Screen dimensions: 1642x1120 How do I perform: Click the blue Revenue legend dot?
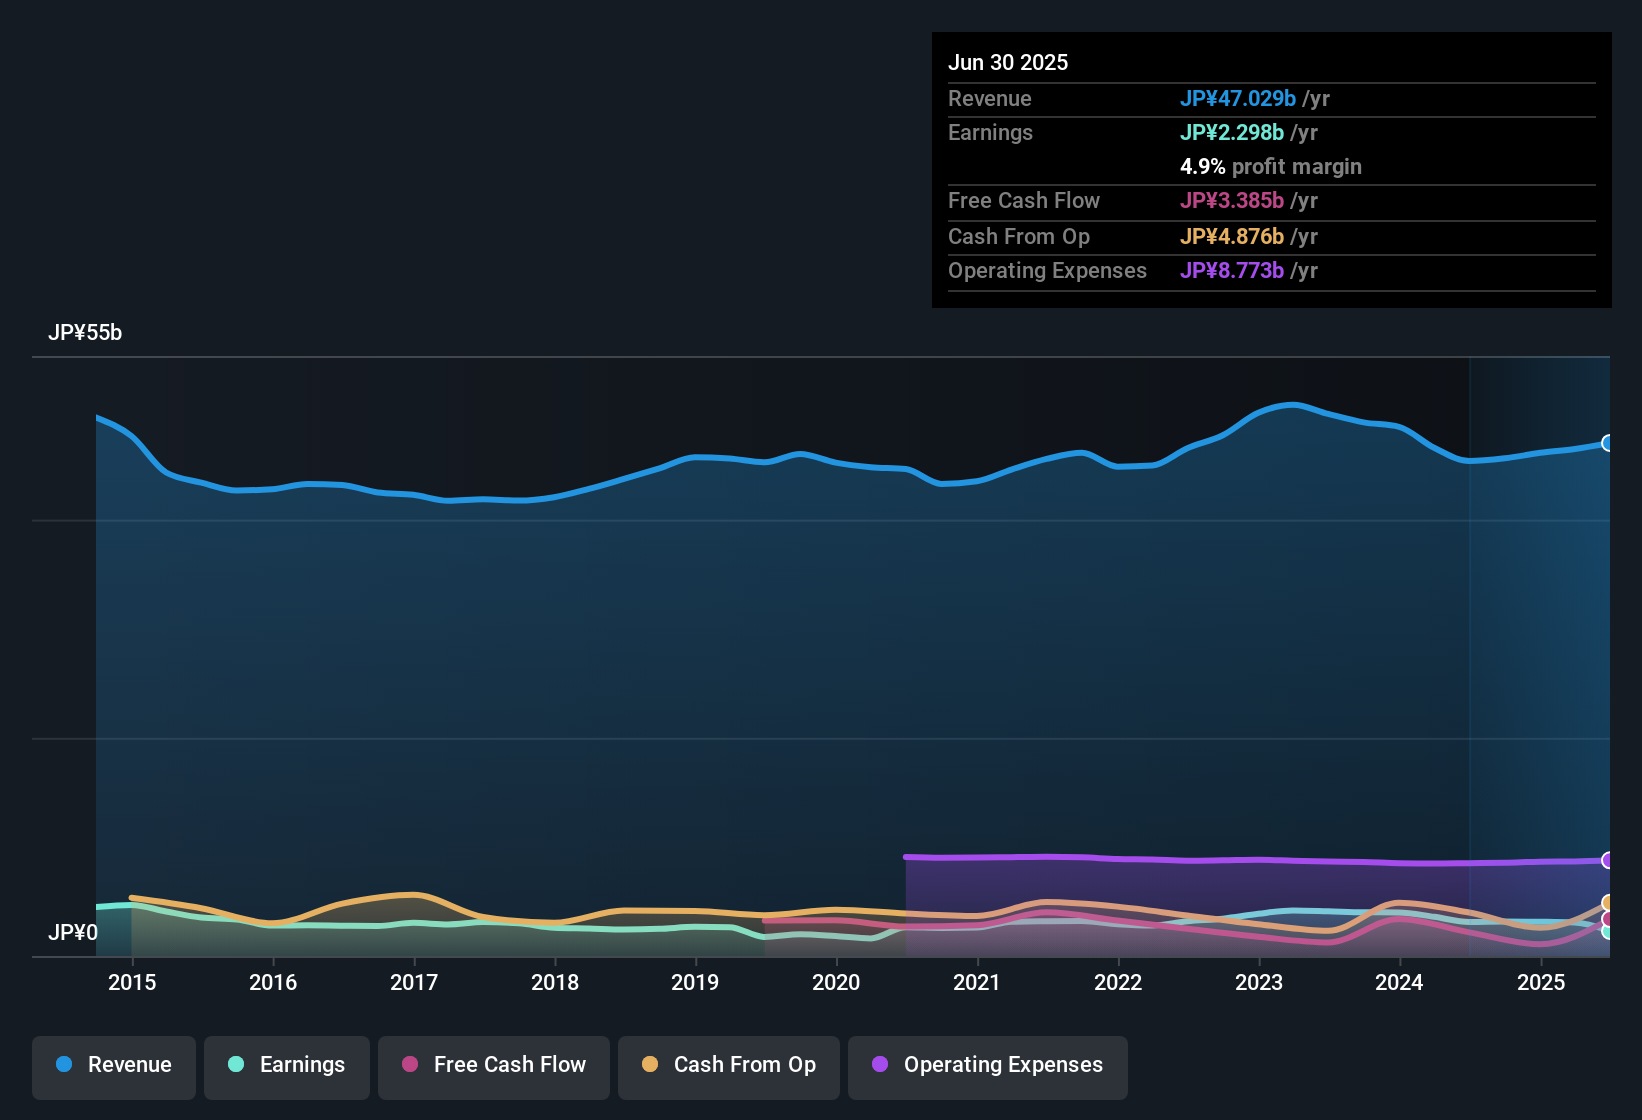point(64,1065)
